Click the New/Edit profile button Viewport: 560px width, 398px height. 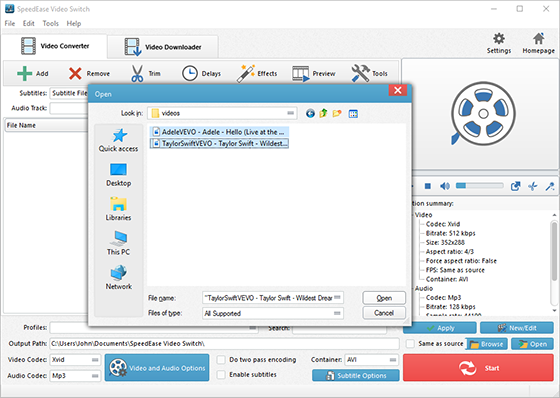[516, 328]
